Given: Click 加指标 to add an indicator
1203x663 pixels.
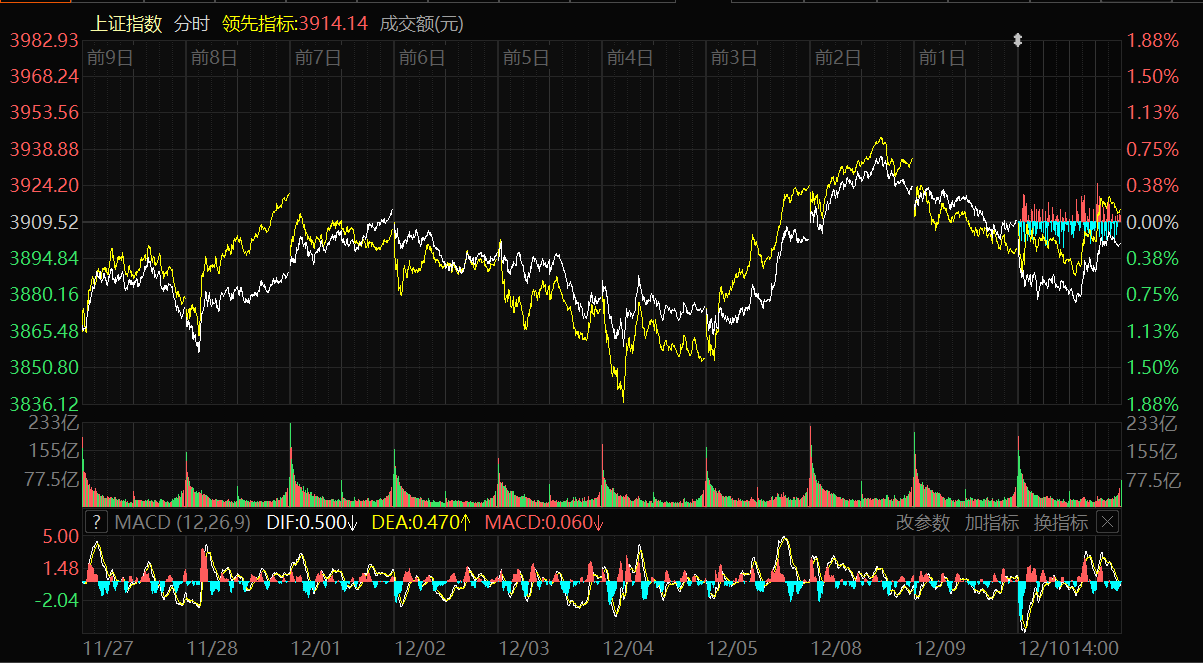Looking at the screenshot, I should [x=991, y=522].
